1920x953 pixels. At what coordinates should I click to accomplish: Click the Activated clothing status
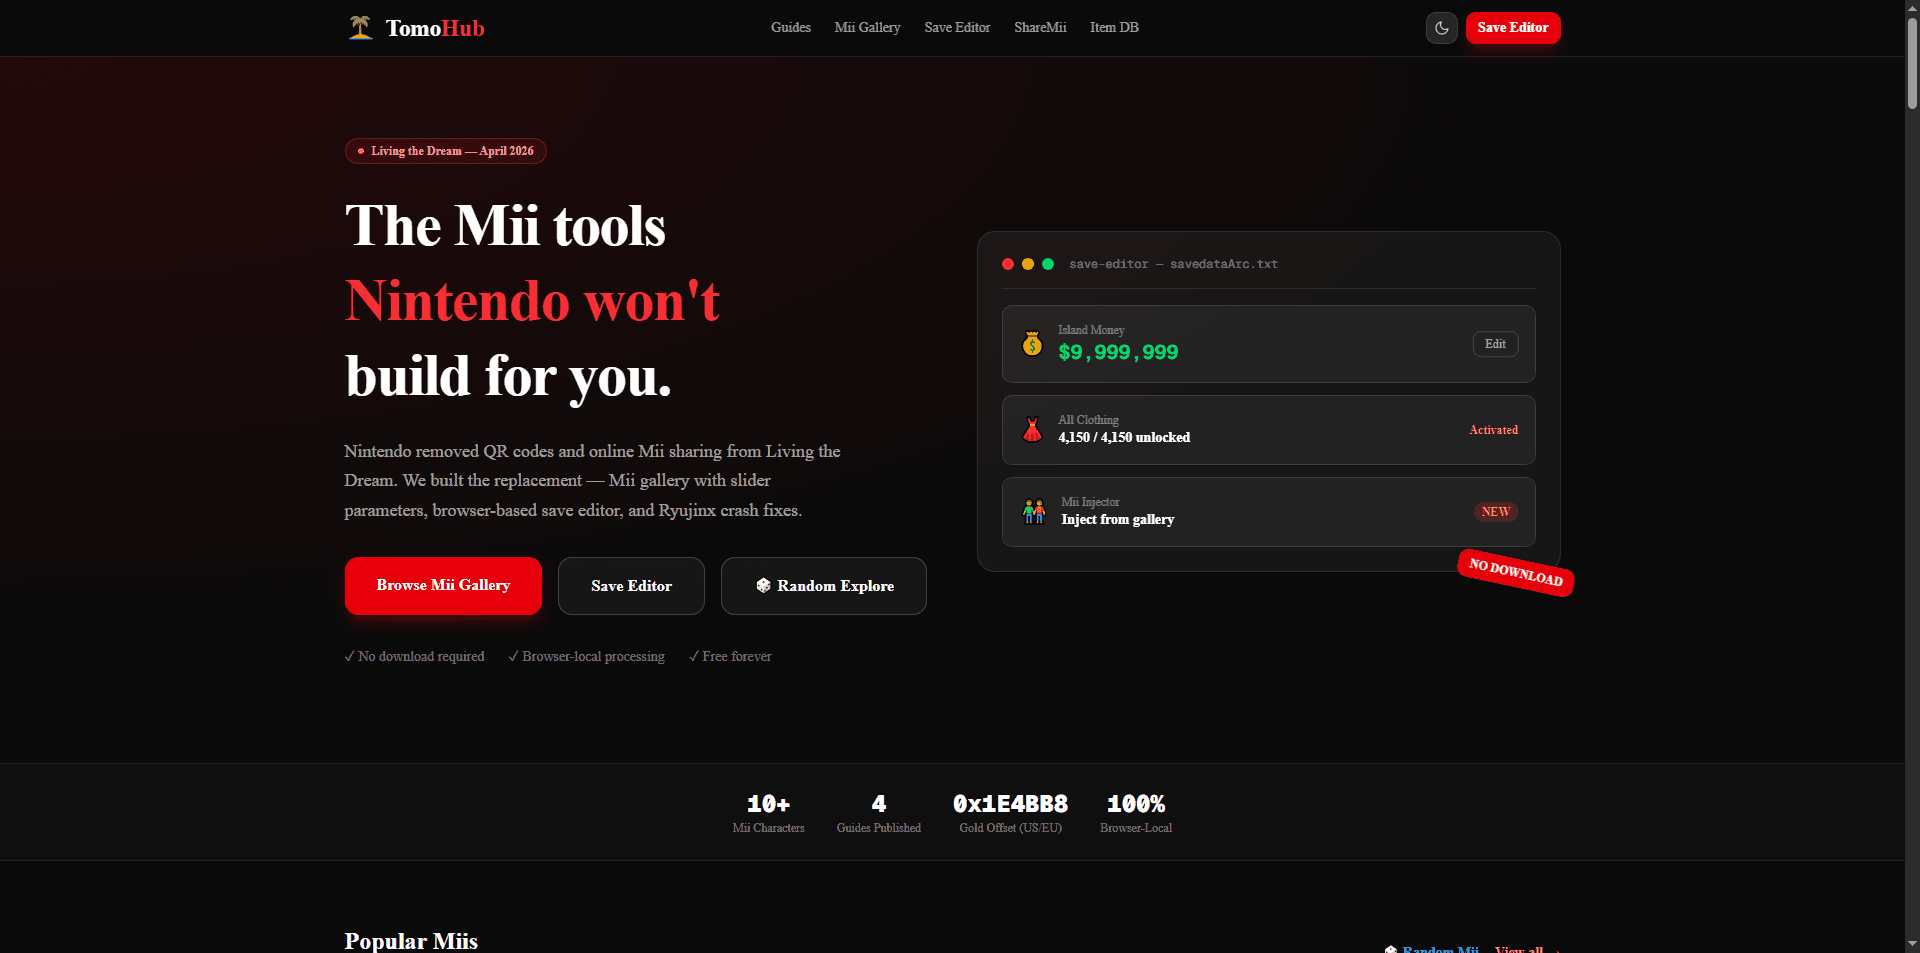[1493, 430]
